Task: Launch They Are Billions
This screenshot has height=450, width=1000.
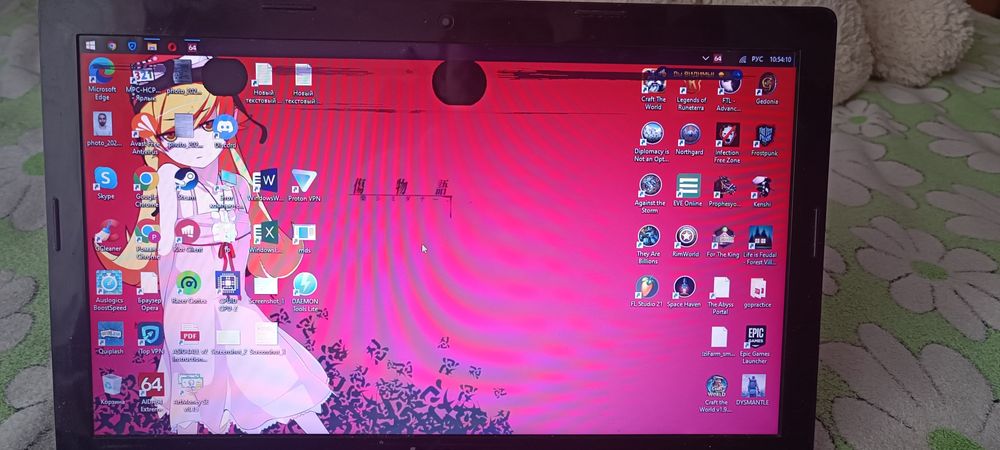Action: coord(648,244)
